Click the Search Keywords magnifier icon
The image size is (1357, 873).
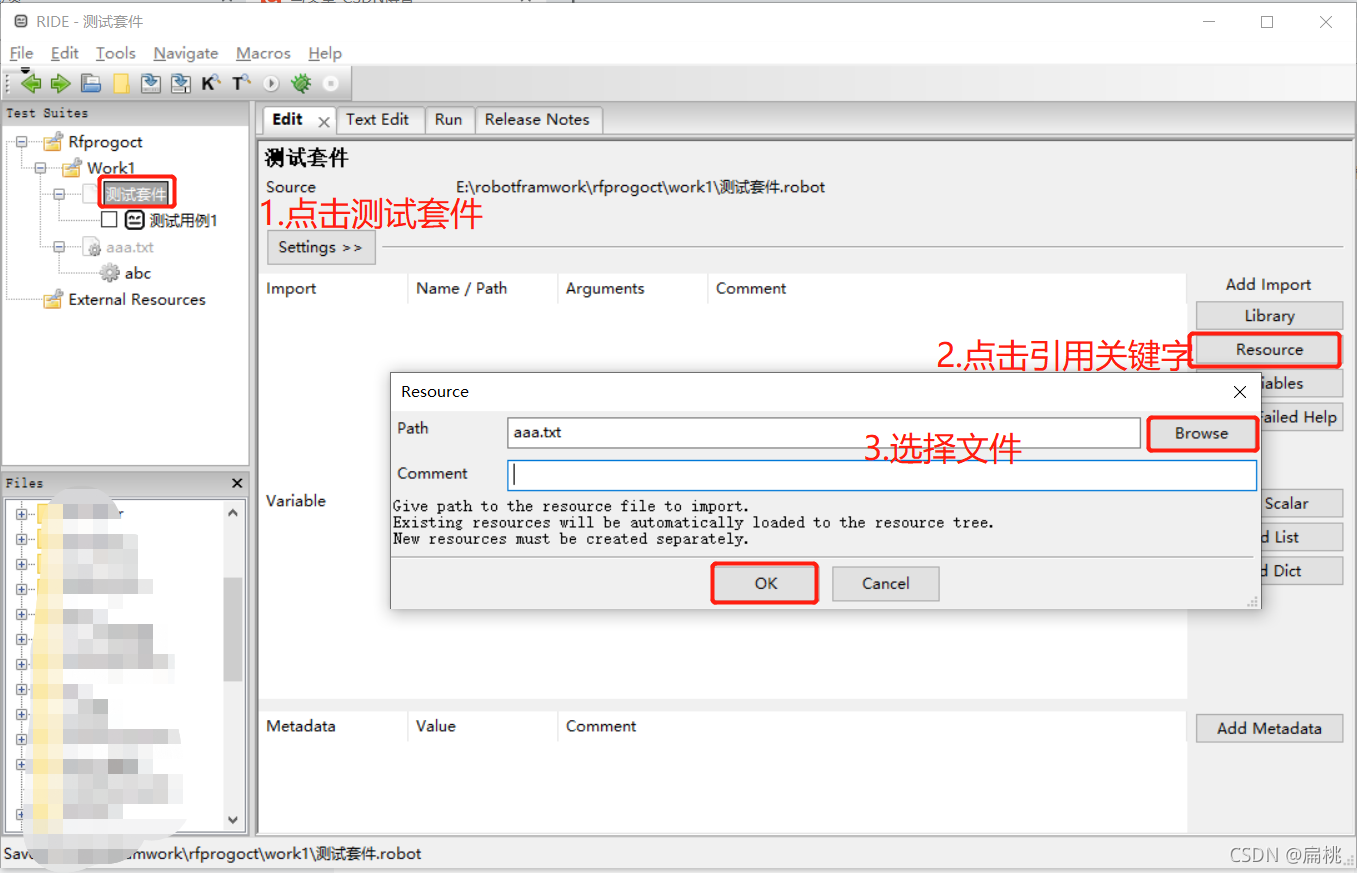(211, 83)
